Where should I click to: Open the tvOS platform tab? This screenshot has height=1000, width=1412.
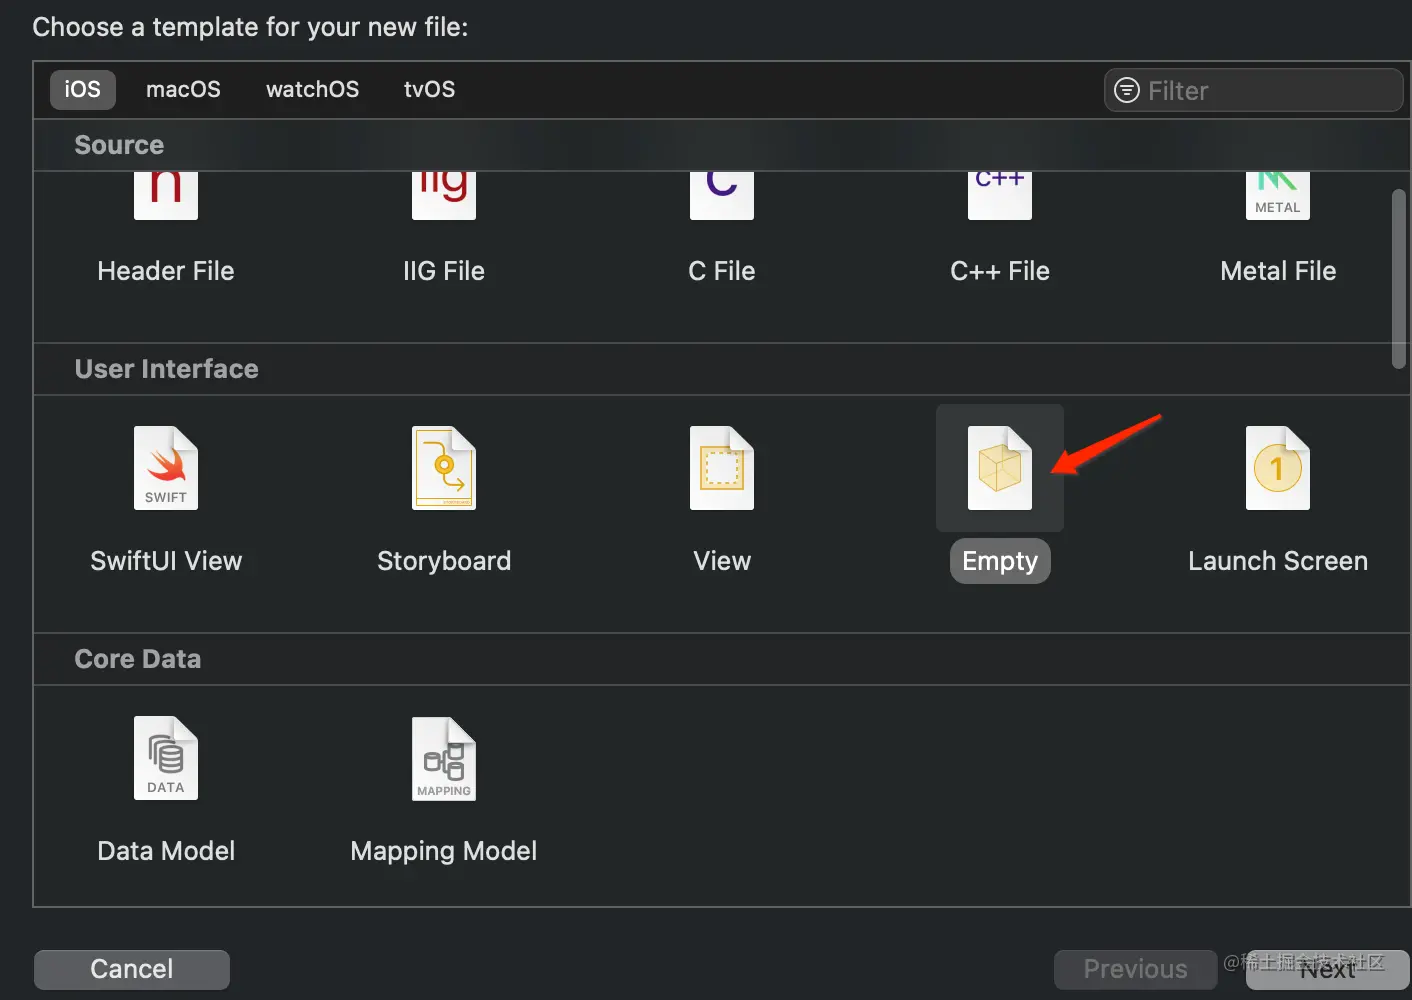point(429,89)
